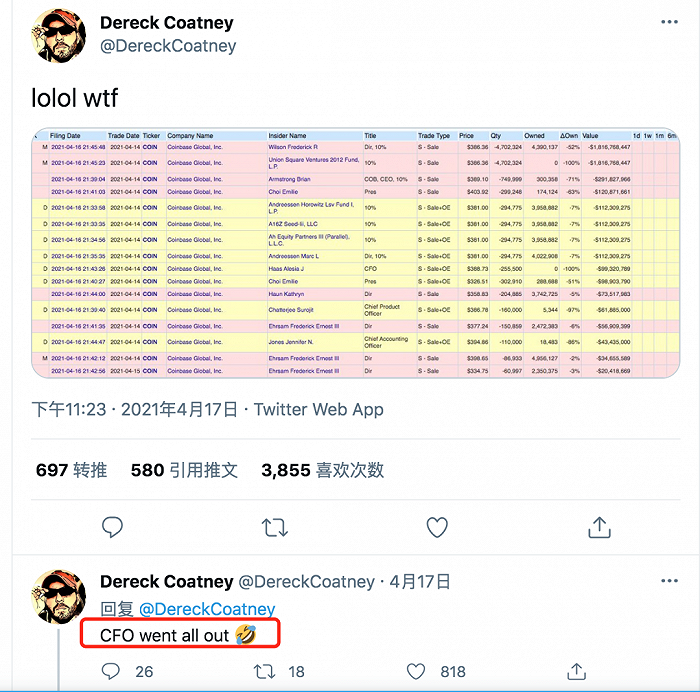The height and width of the screenshot is (692, 700).
Task: Share the 'CFO went all out' reply
Action: coord(577,671)
